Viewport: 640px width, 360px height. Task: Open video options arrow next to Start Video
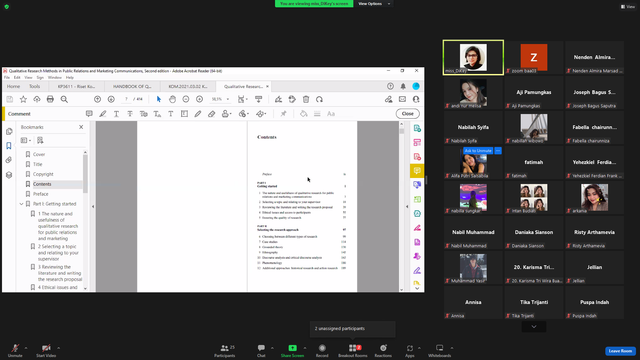(58, 348)
